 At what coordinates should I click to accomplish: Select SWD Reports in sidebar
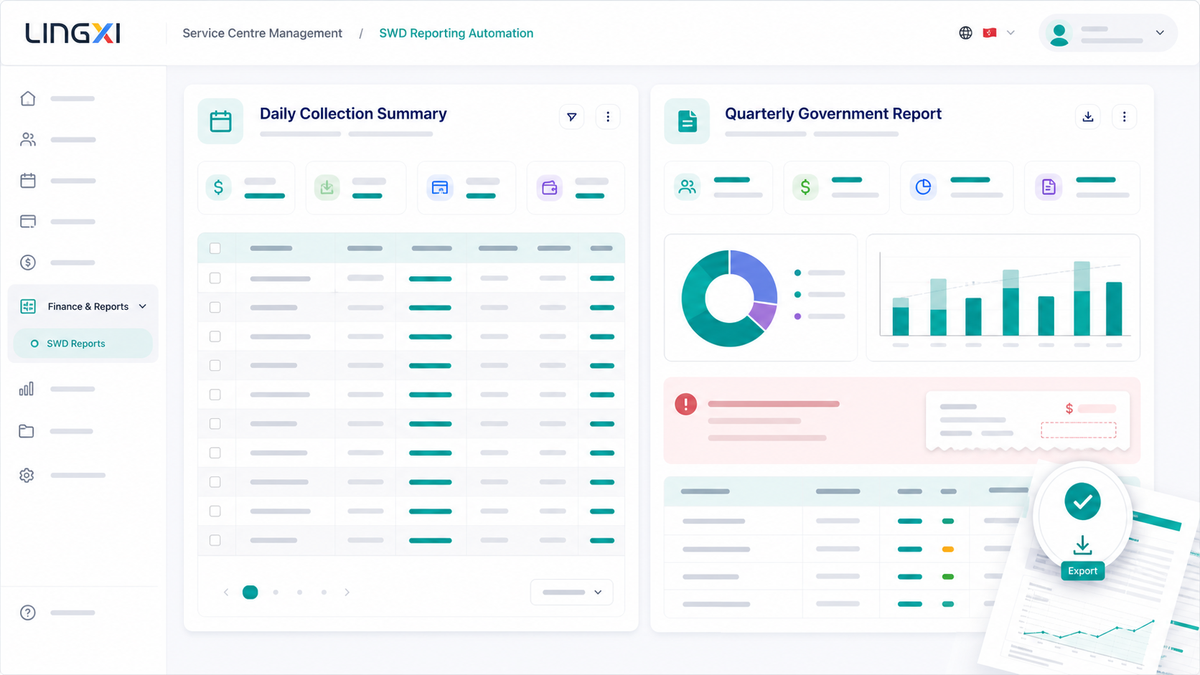[83, 343]
